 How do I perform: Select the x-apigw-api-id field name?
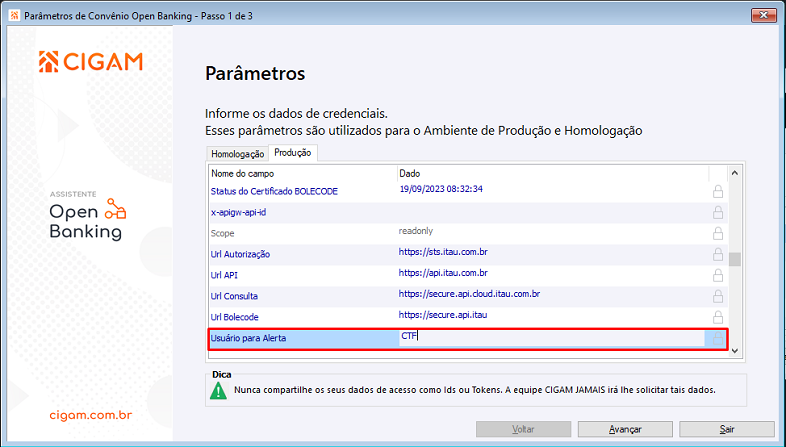[x=239, y=212]
